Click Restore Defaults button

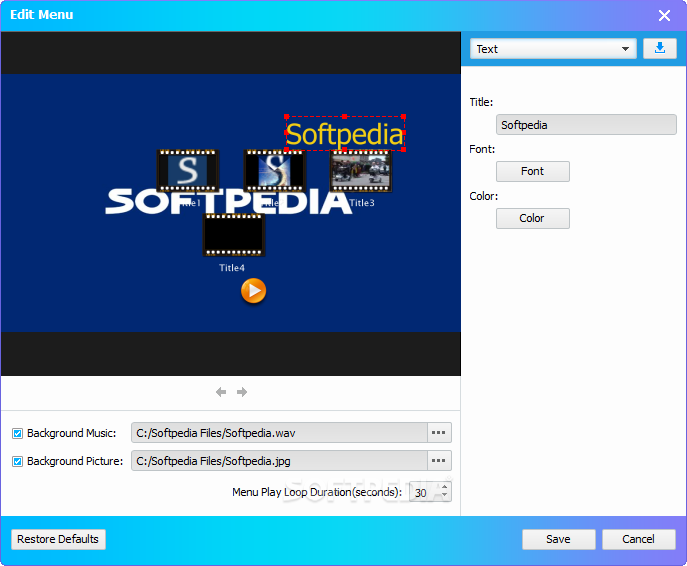click(58, 539)
